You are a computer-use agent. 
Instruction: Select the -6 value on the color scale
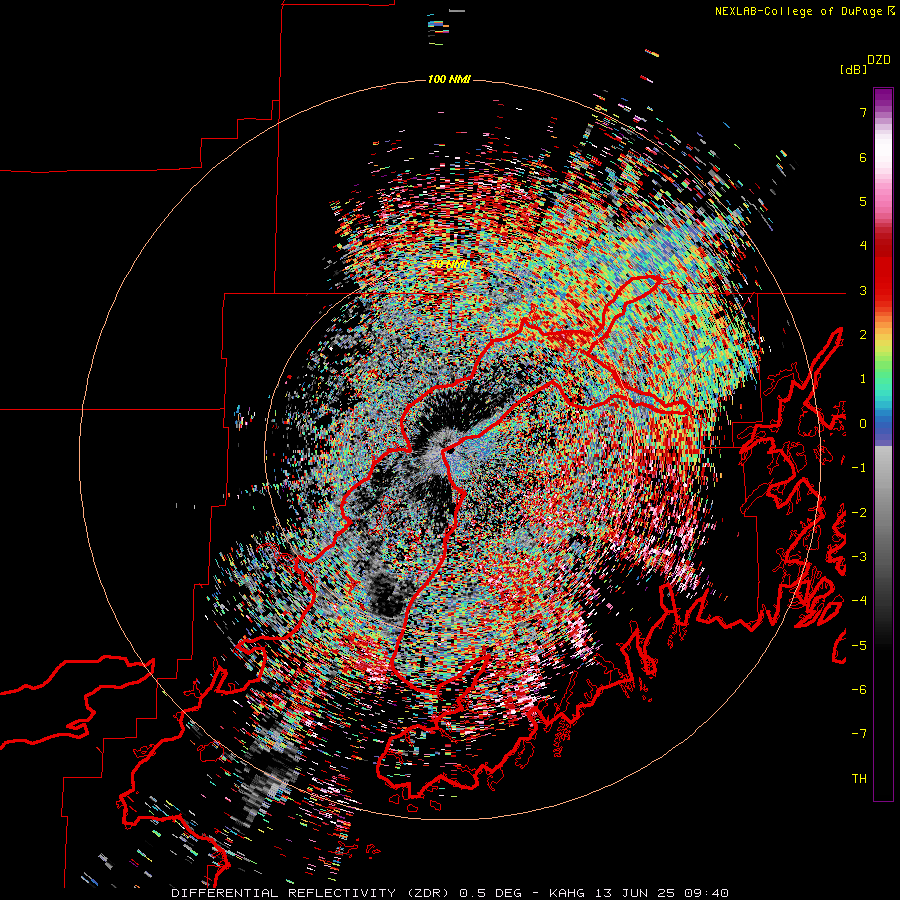tap(859, 690)
